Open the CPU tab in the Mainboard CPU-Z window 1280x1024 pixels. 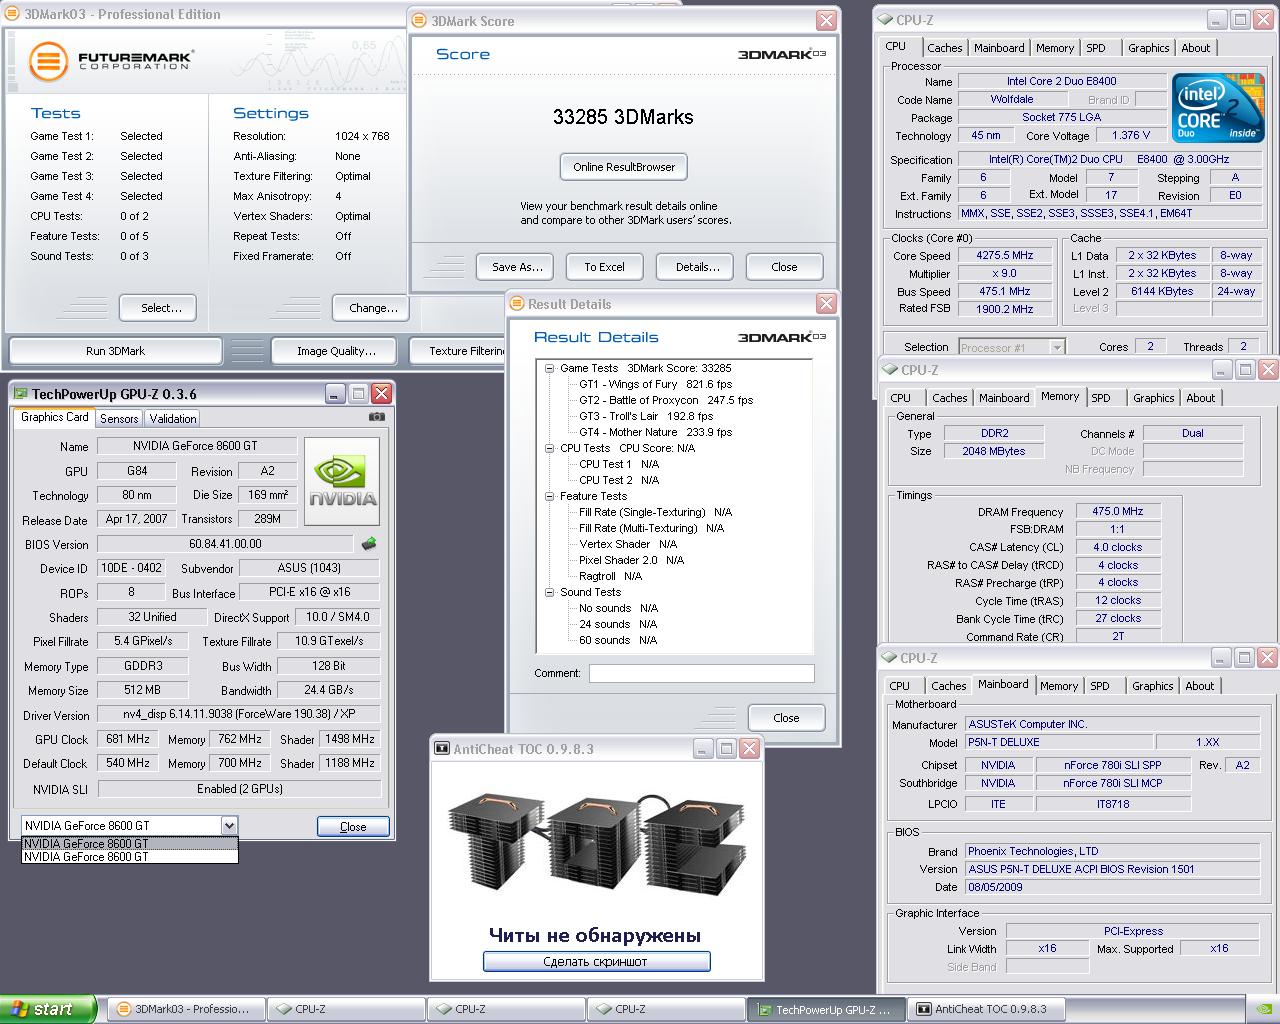[900, 686]
